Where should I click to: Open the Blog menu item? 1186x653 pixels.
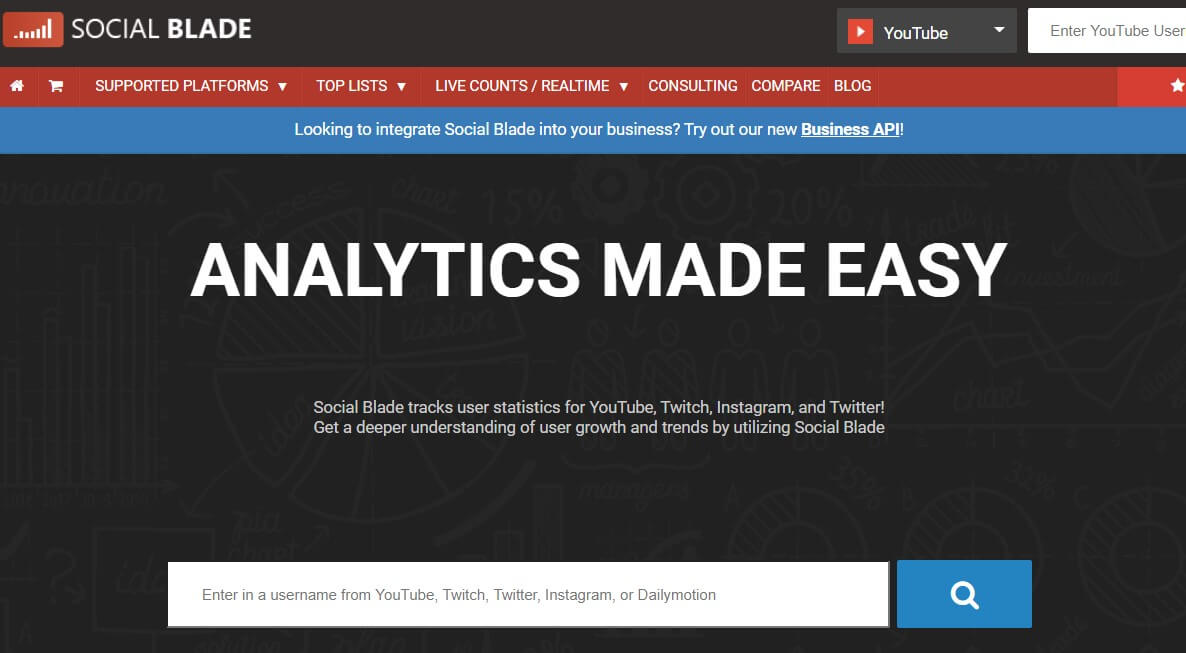tap(852, 86)
